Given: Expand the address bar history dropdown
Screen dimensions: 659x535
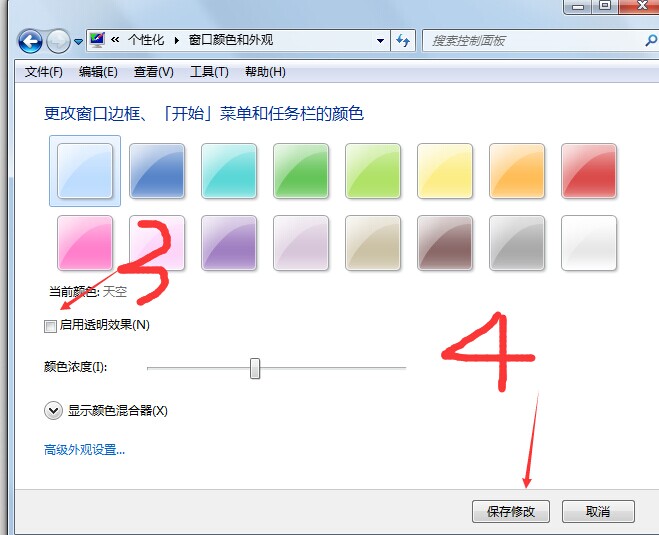Looking at the screenshot, I should (380, 41).
